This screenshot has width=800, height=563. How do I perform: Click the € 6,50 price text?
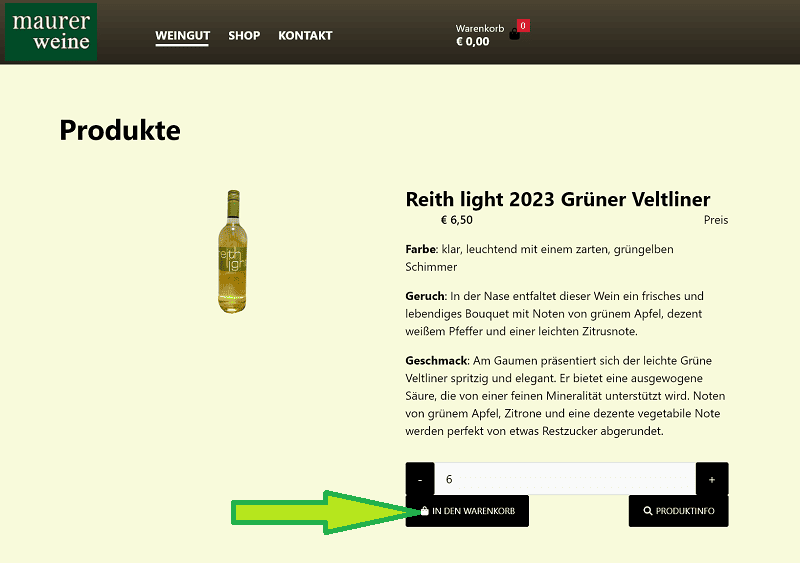[x=457, y=220]
